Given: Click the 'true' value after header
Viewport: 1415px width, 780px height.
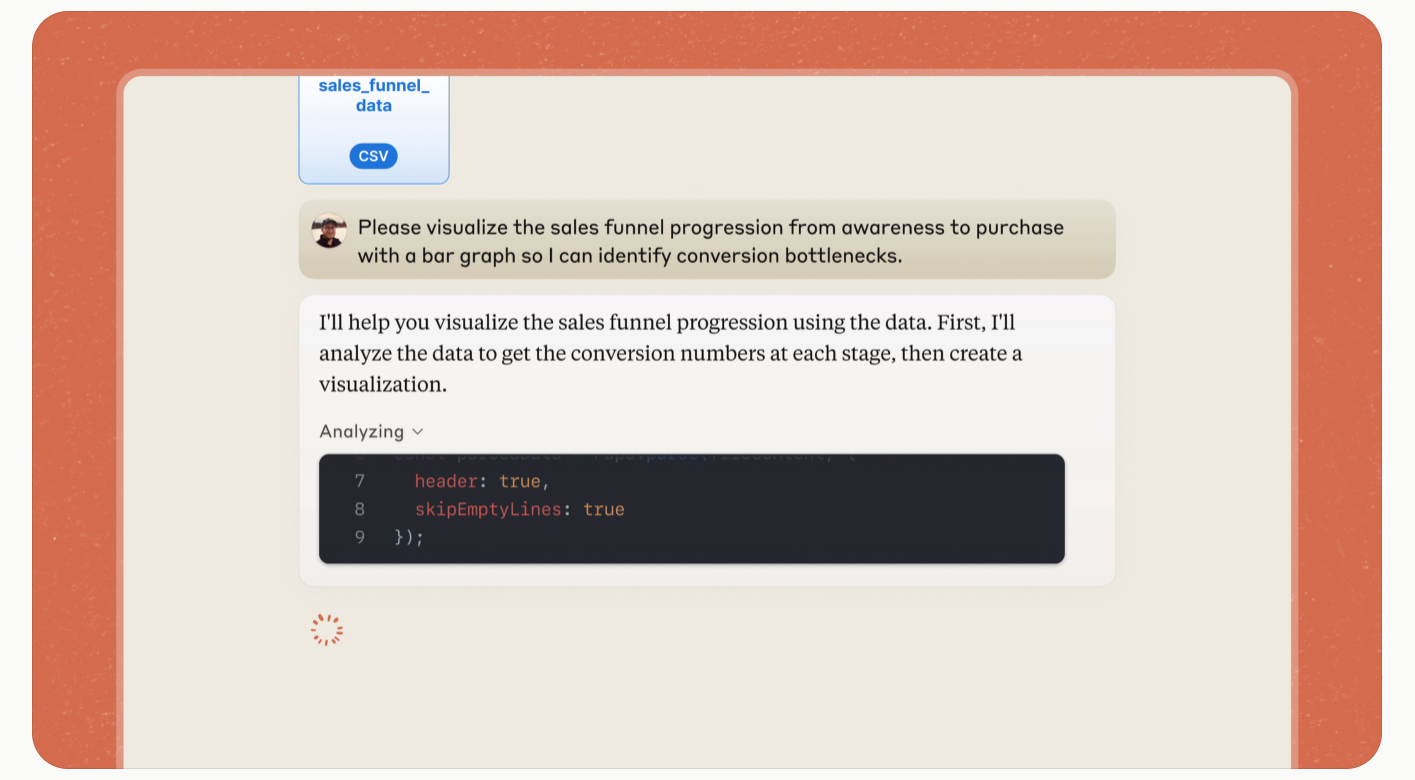Looking at the screenshot, I should click(x=520, y=482).
